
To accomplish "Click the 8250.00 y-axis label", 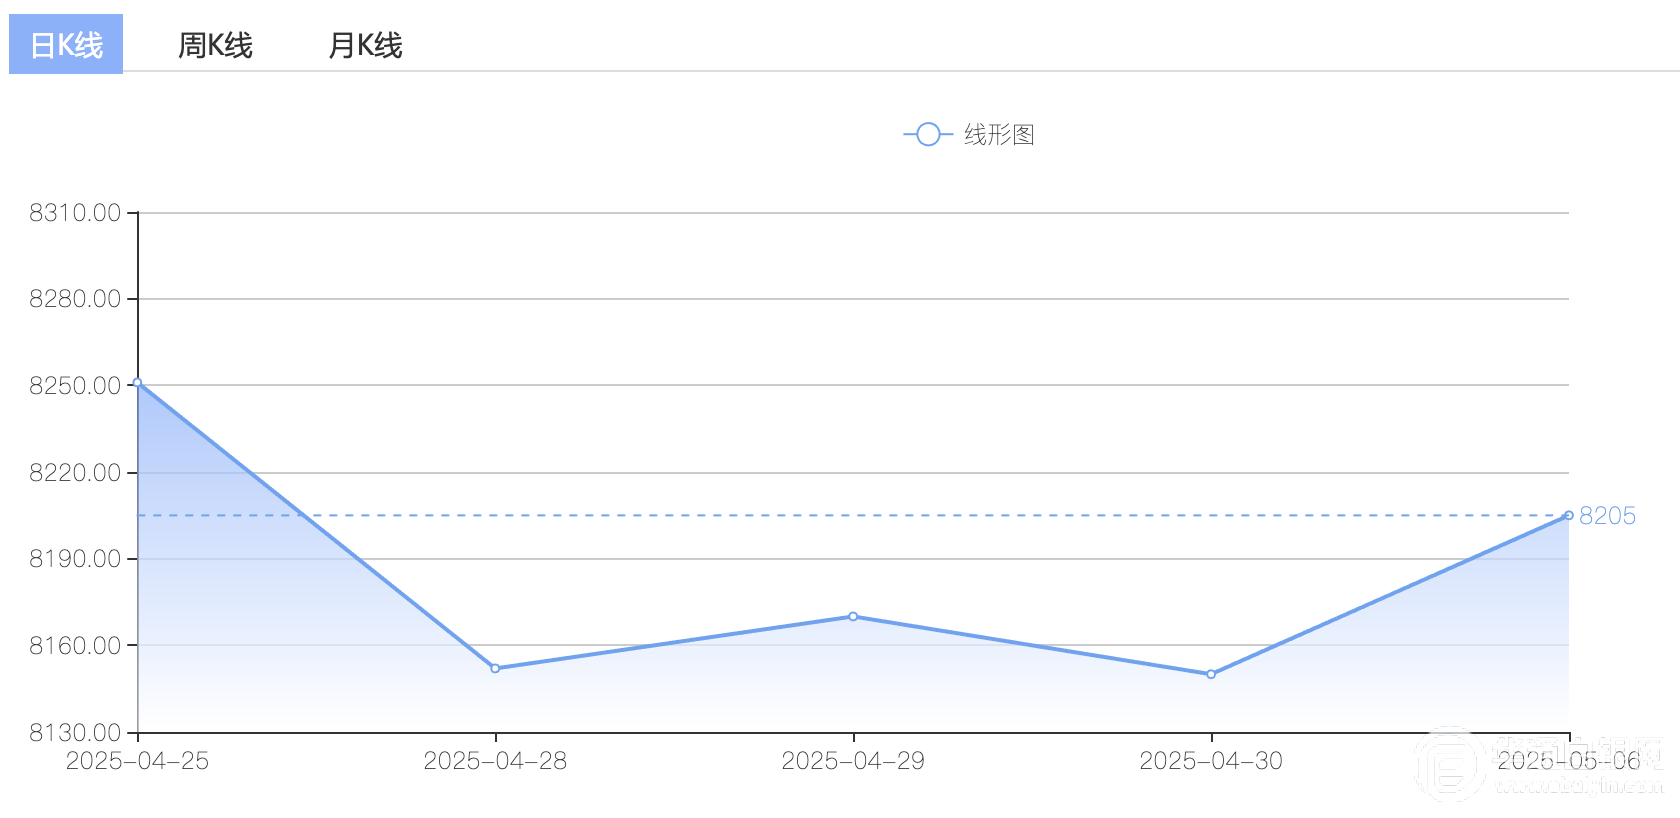I will pyautogui.click(x=75, y=386).
